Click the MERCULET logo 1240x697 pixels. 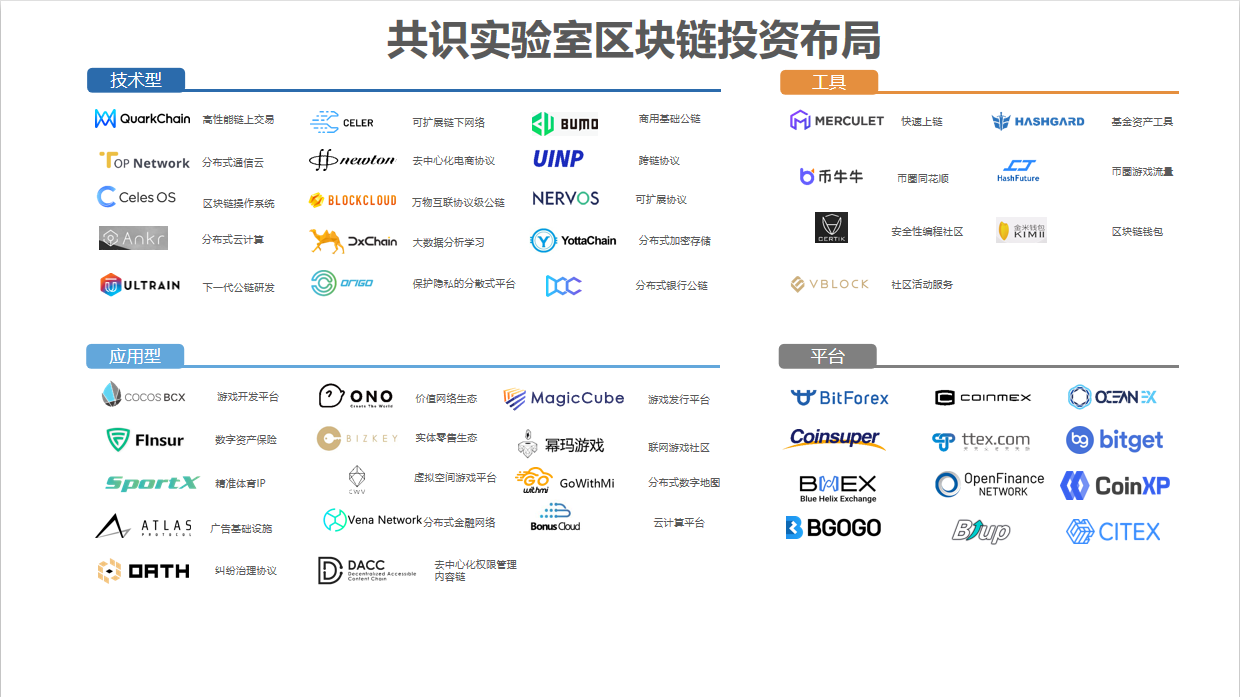837,121
